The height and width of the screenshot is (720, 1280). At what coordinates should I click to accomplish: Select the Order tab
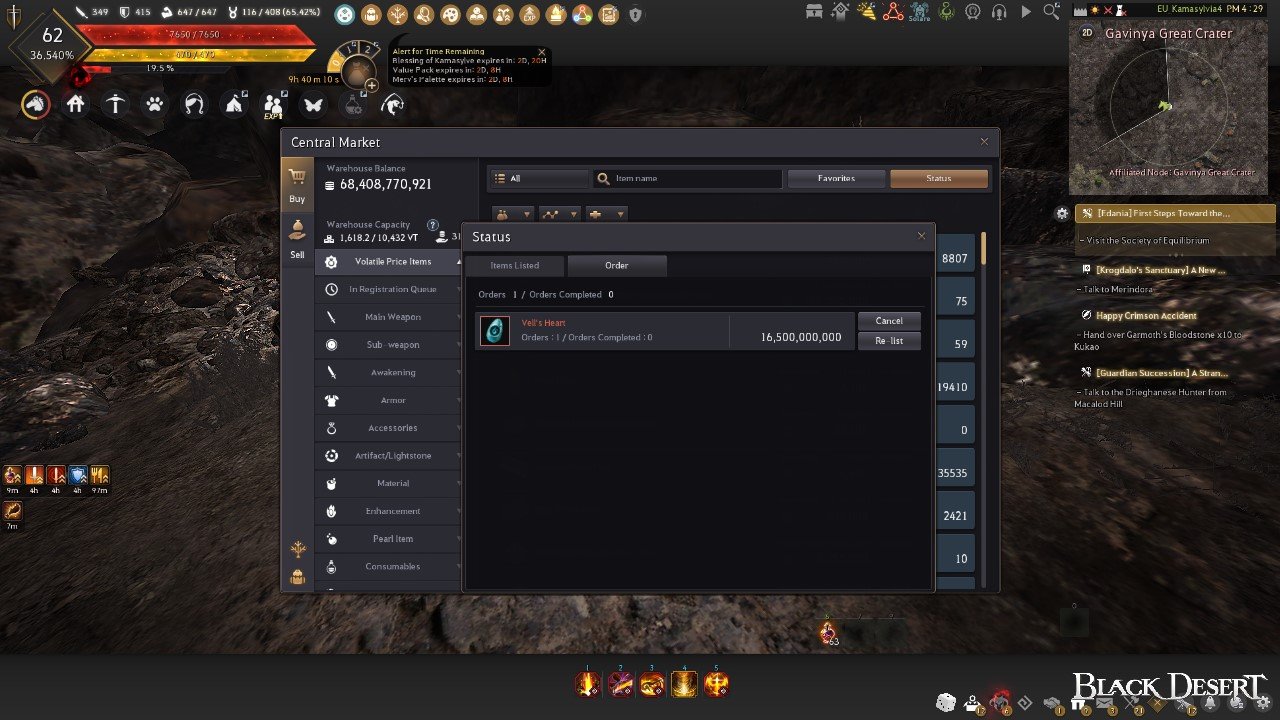[x=616, y=265]
